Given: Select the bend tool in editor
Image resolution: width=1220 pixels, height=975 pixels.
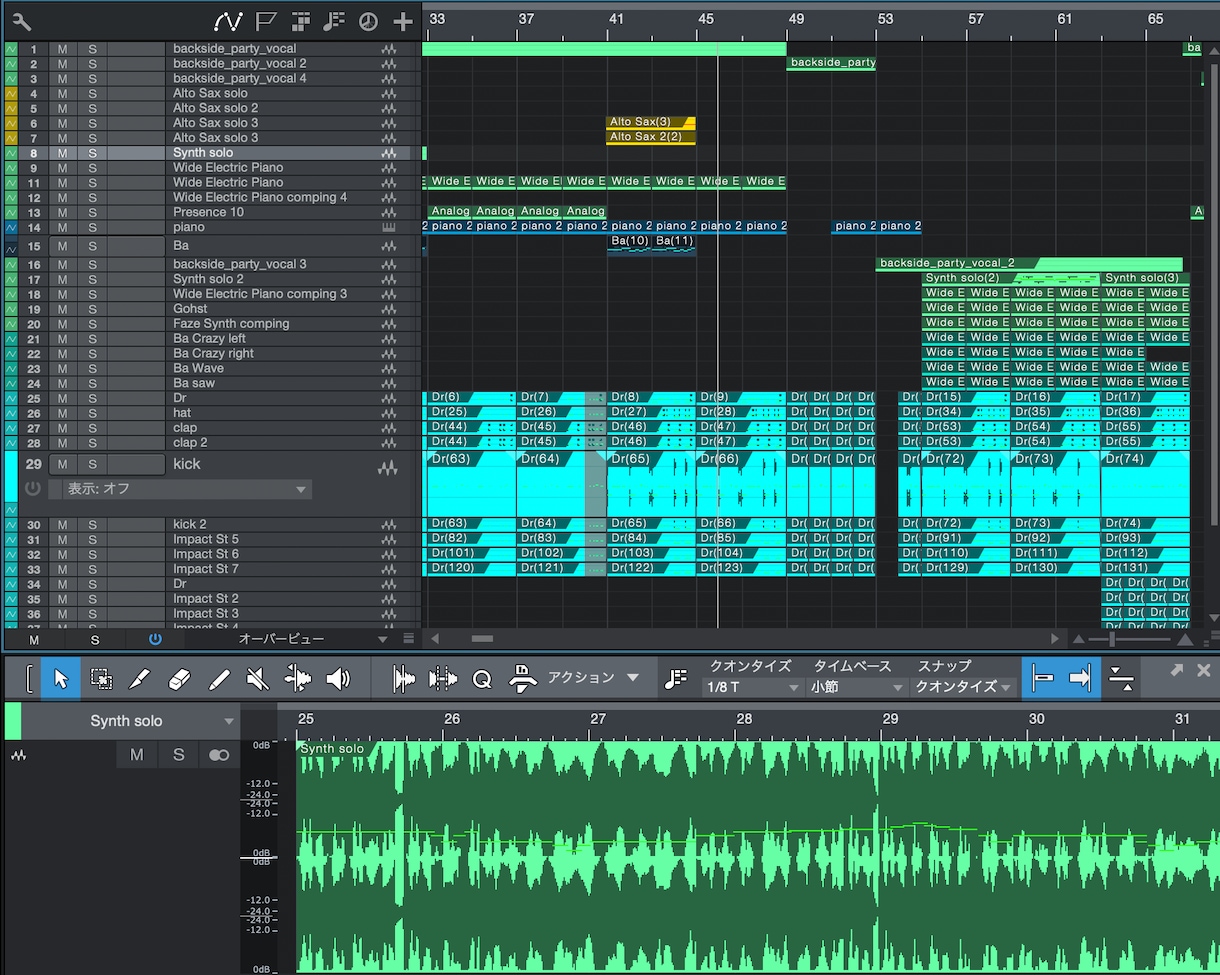Looking at the screenshot, I should (298, 679).
